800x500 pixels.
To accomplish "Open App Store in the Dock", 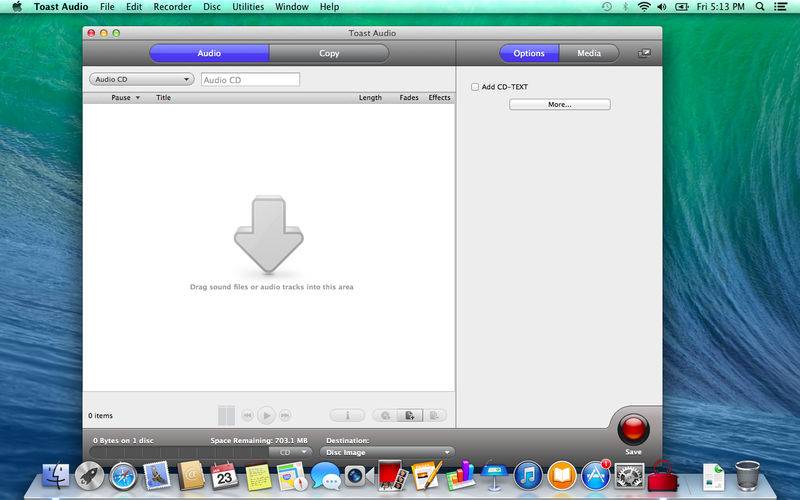I will tap(595, 476).
